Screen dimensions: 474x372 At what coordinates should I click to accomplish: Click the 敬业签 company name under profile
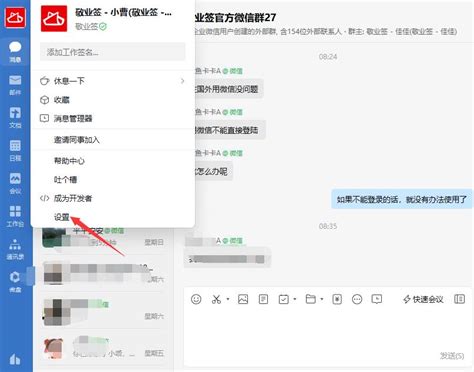tap(86, 26)
